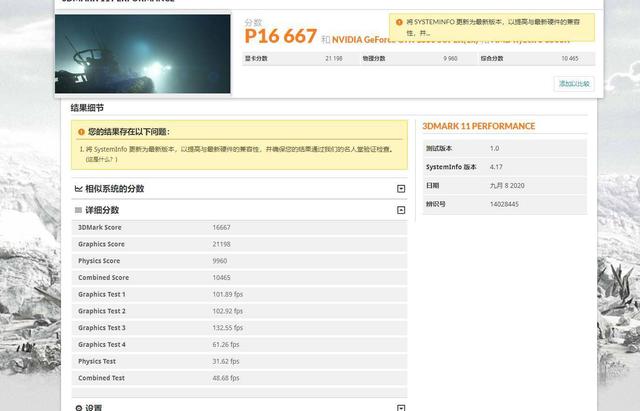The image size is (640, 411).
Task: Select Graphics Test 3 value 132.55 fps
Action: coord(227,328)
